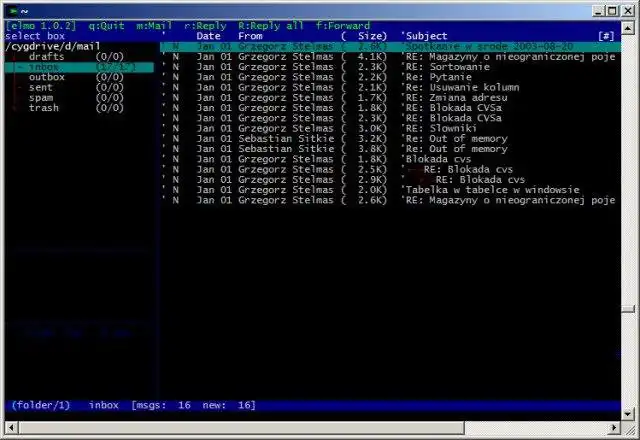Screen dimensions: 640x440
Task: Minimize the terminal window
Action: click(x=598, y=11)
